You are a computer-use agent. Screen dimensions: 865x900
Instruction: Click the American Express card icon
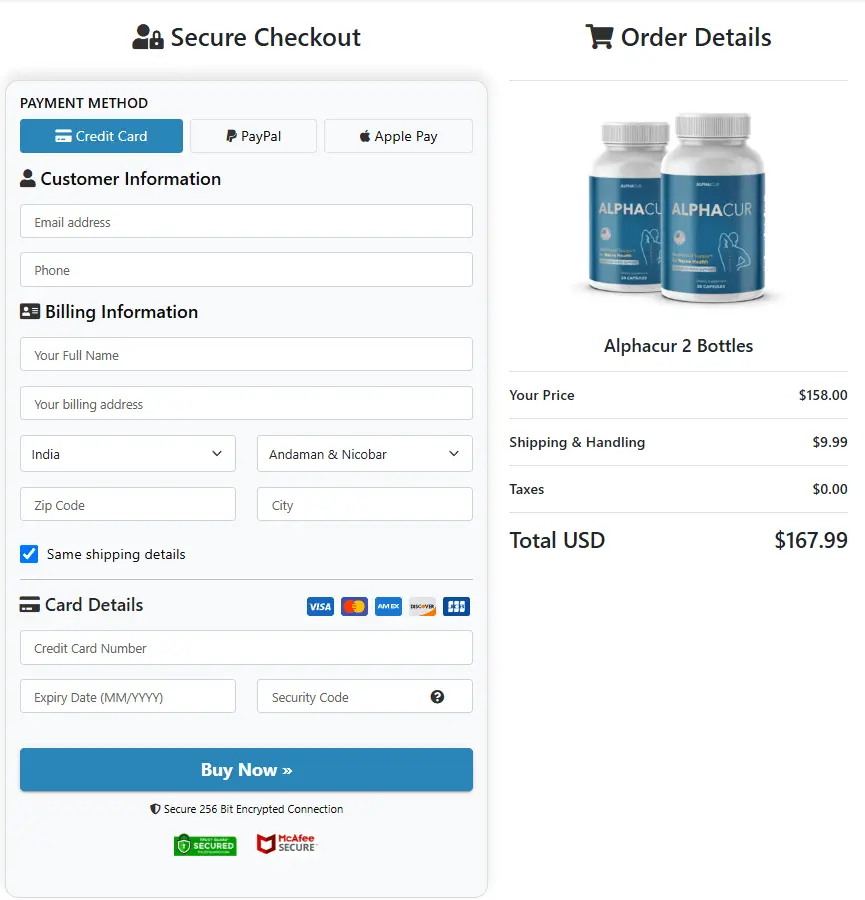pos(388,606)
